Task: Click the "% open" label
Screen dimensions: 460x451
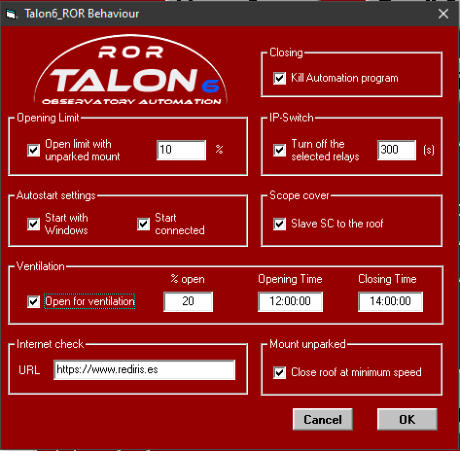Action: [187, 279]
